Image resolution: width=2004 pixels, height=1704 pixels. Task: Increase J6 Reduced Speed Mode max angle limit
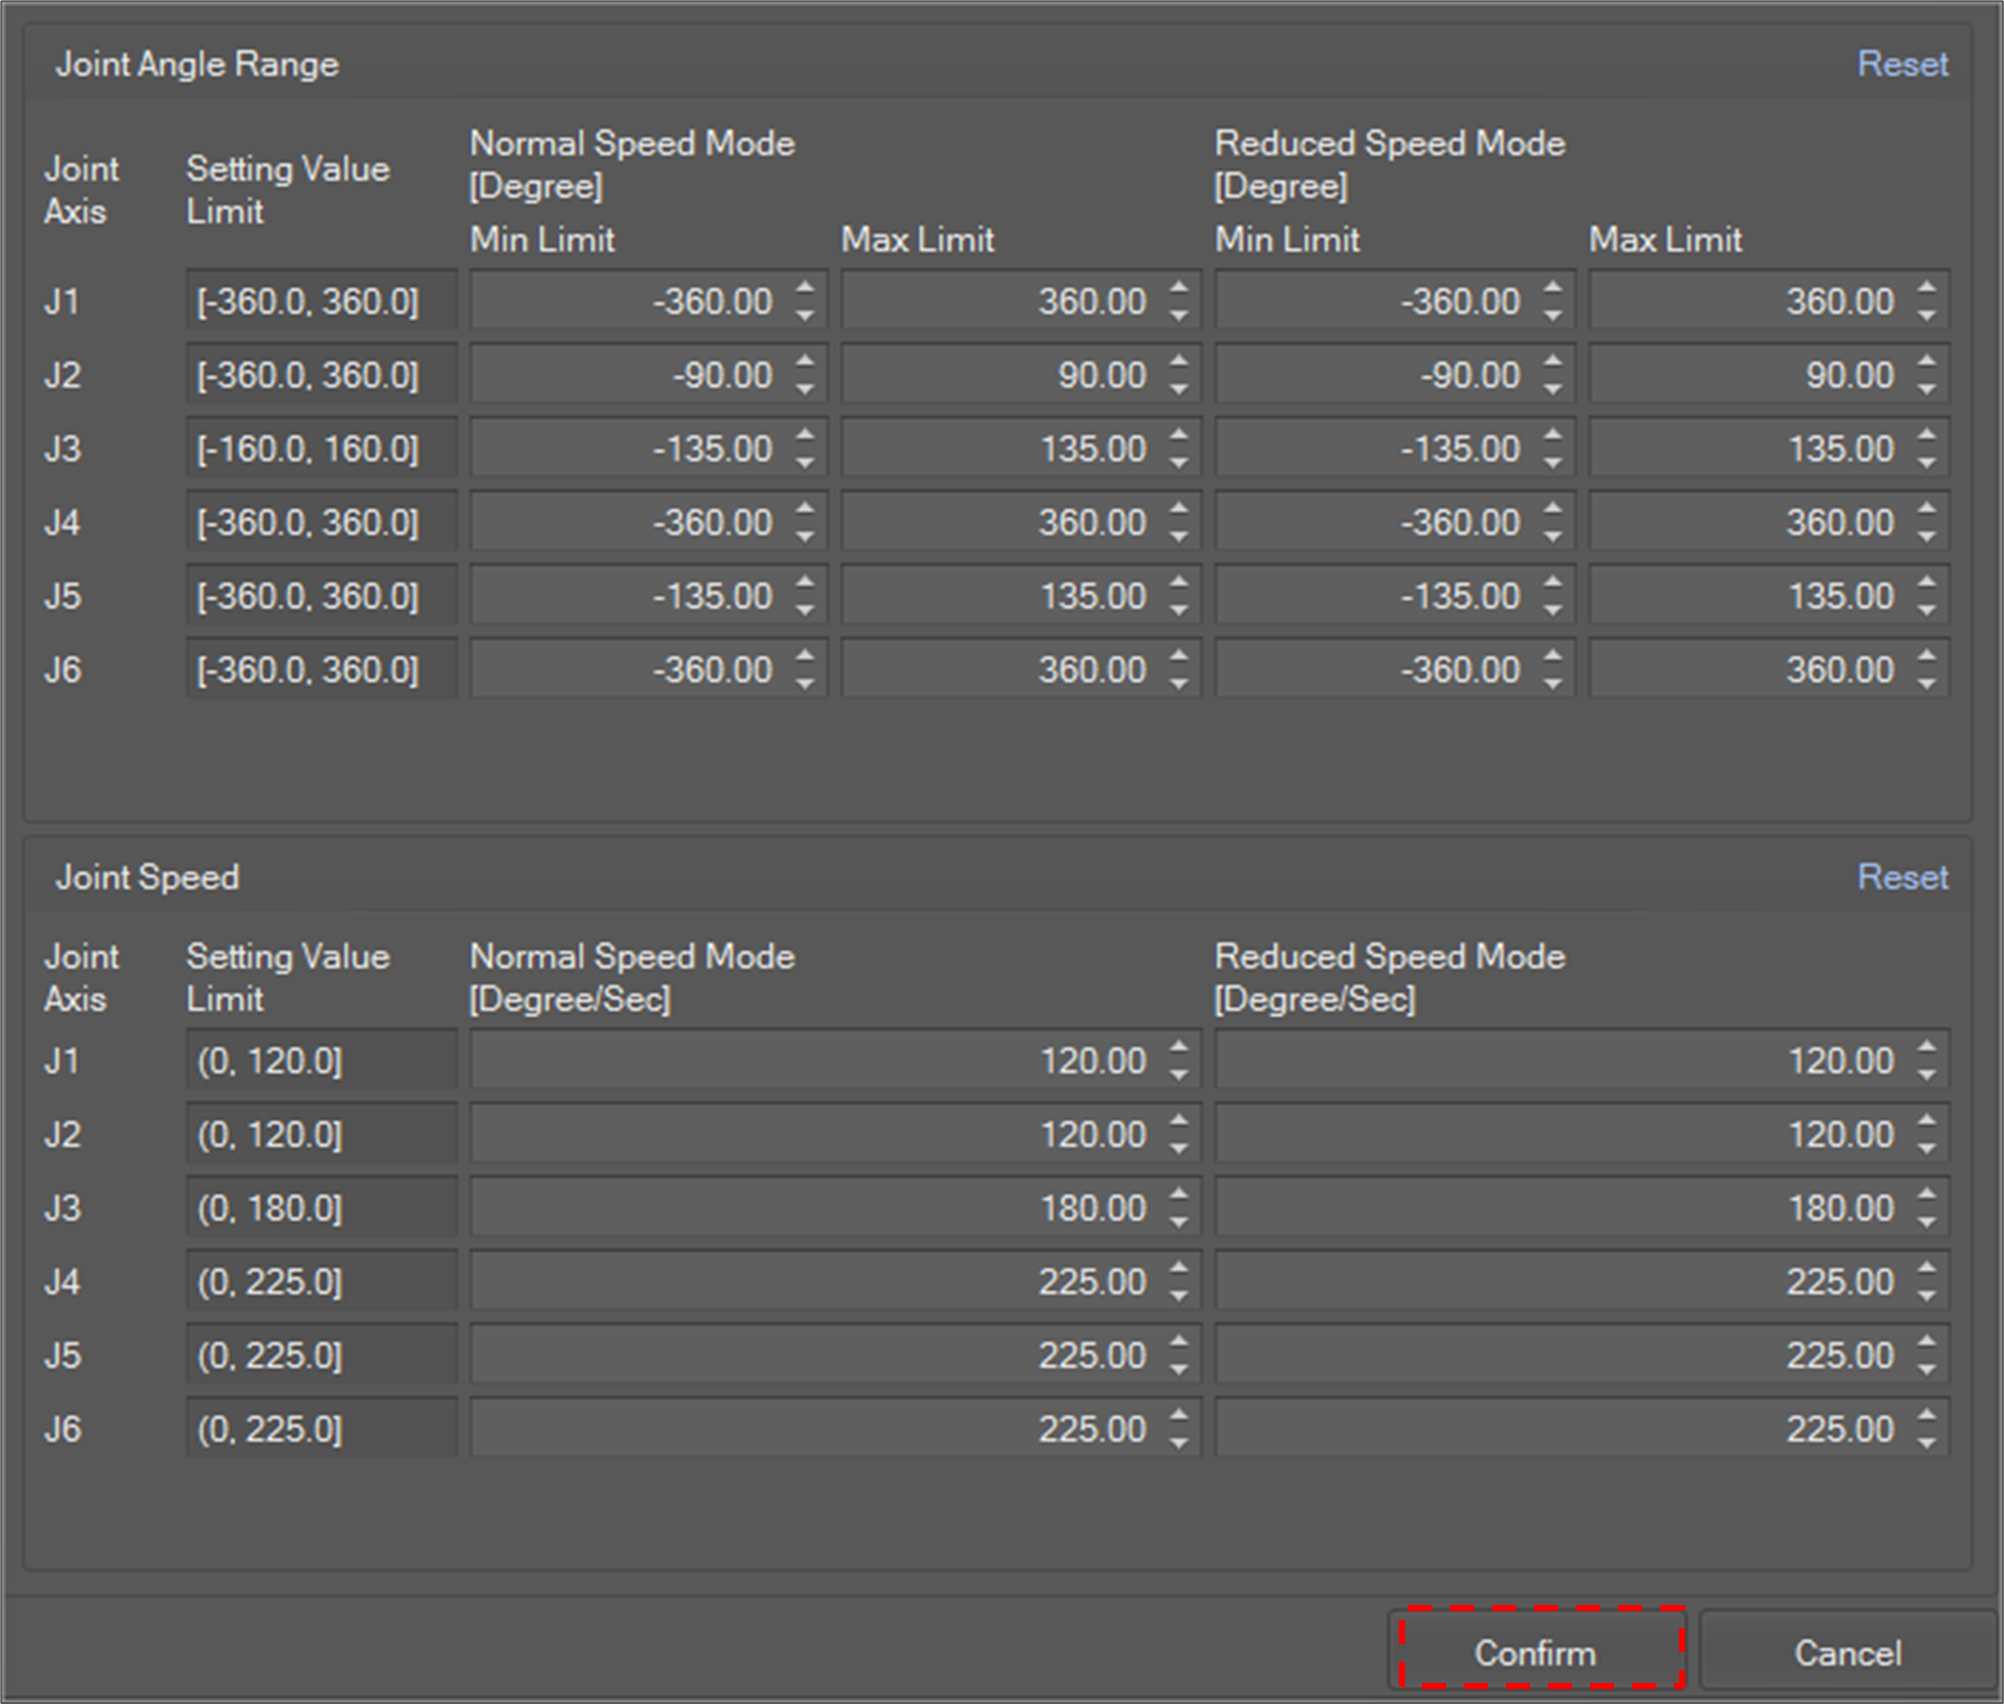[1926, 656]
